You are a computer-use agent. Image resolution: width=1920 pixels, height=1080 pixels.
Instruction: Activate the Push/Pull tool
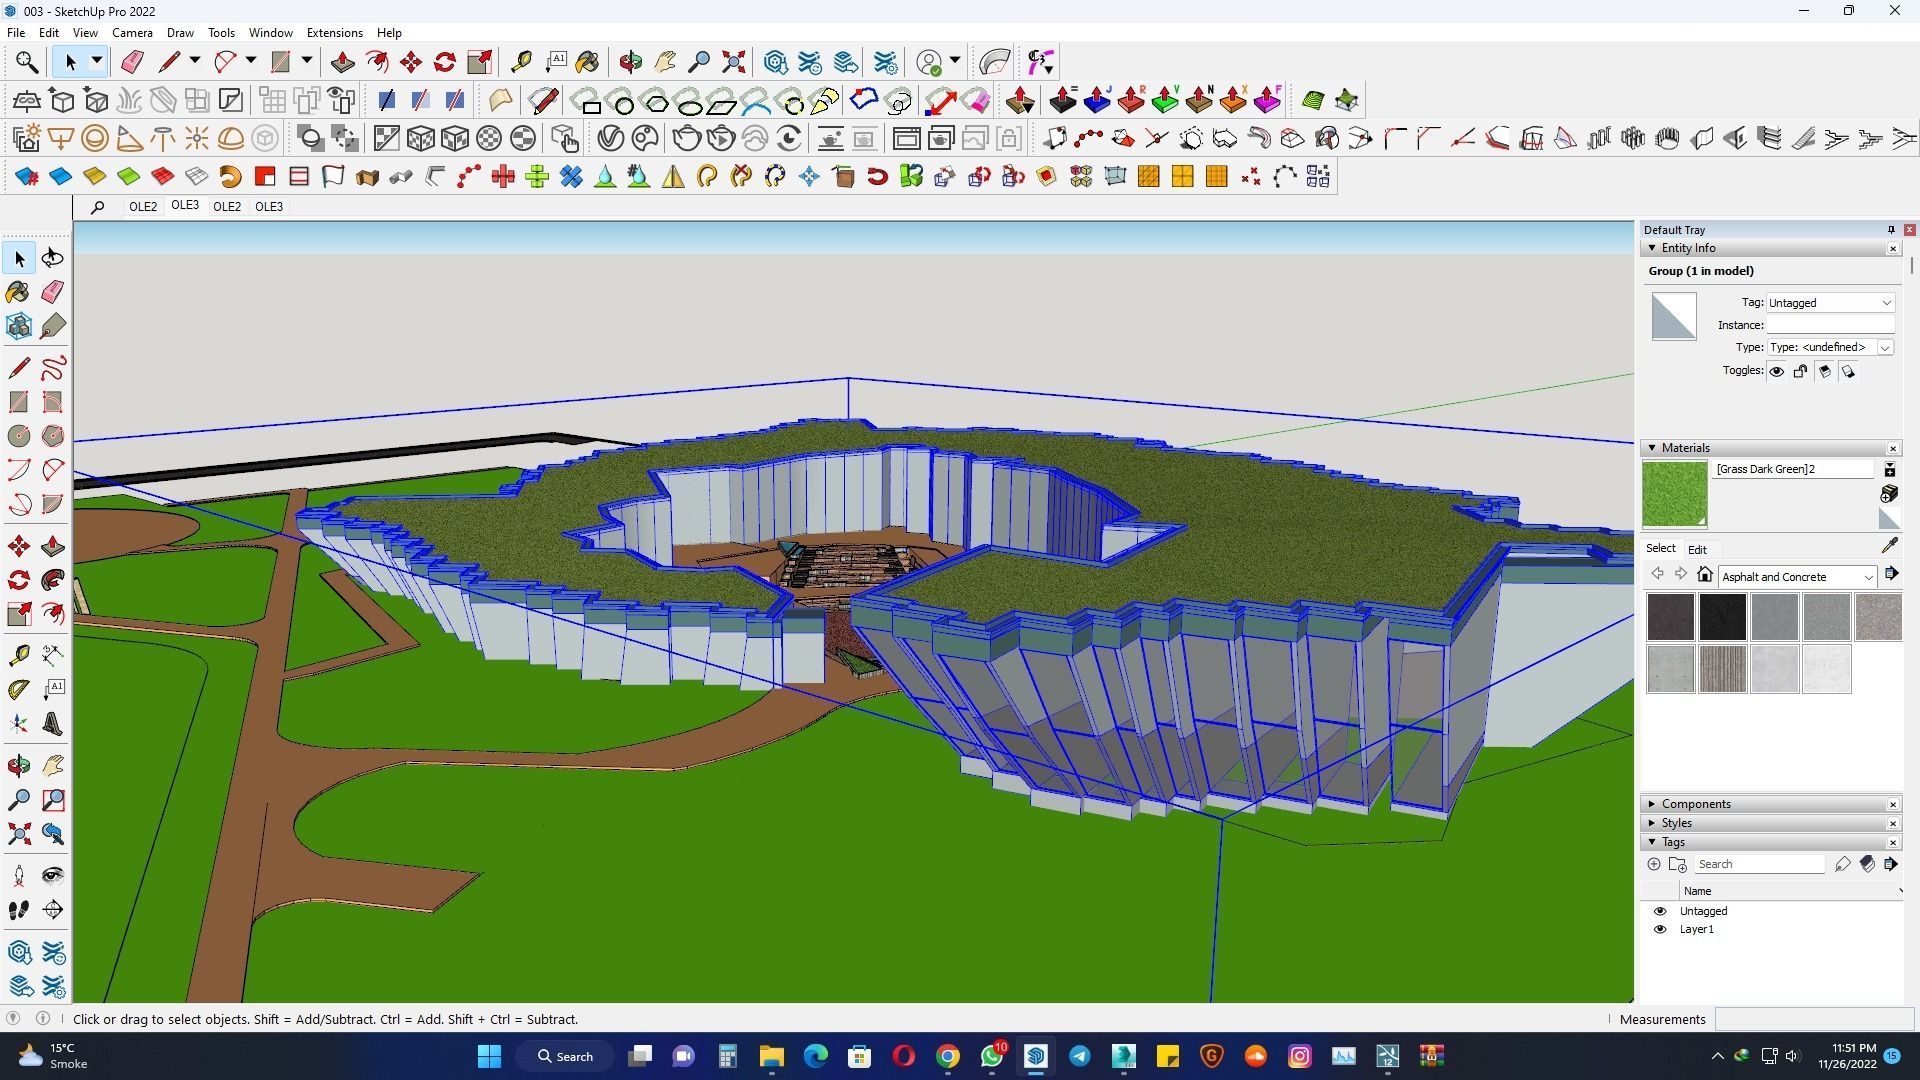[53, 546]
